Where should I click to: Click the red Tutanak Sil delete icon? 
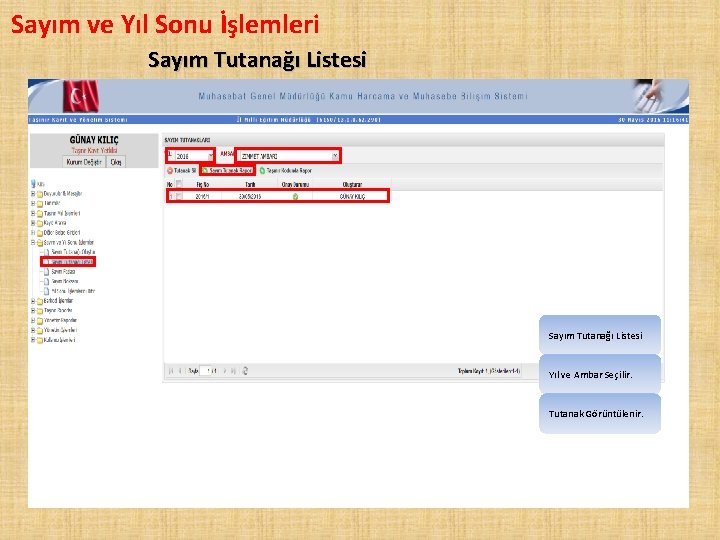coord(170,170)
